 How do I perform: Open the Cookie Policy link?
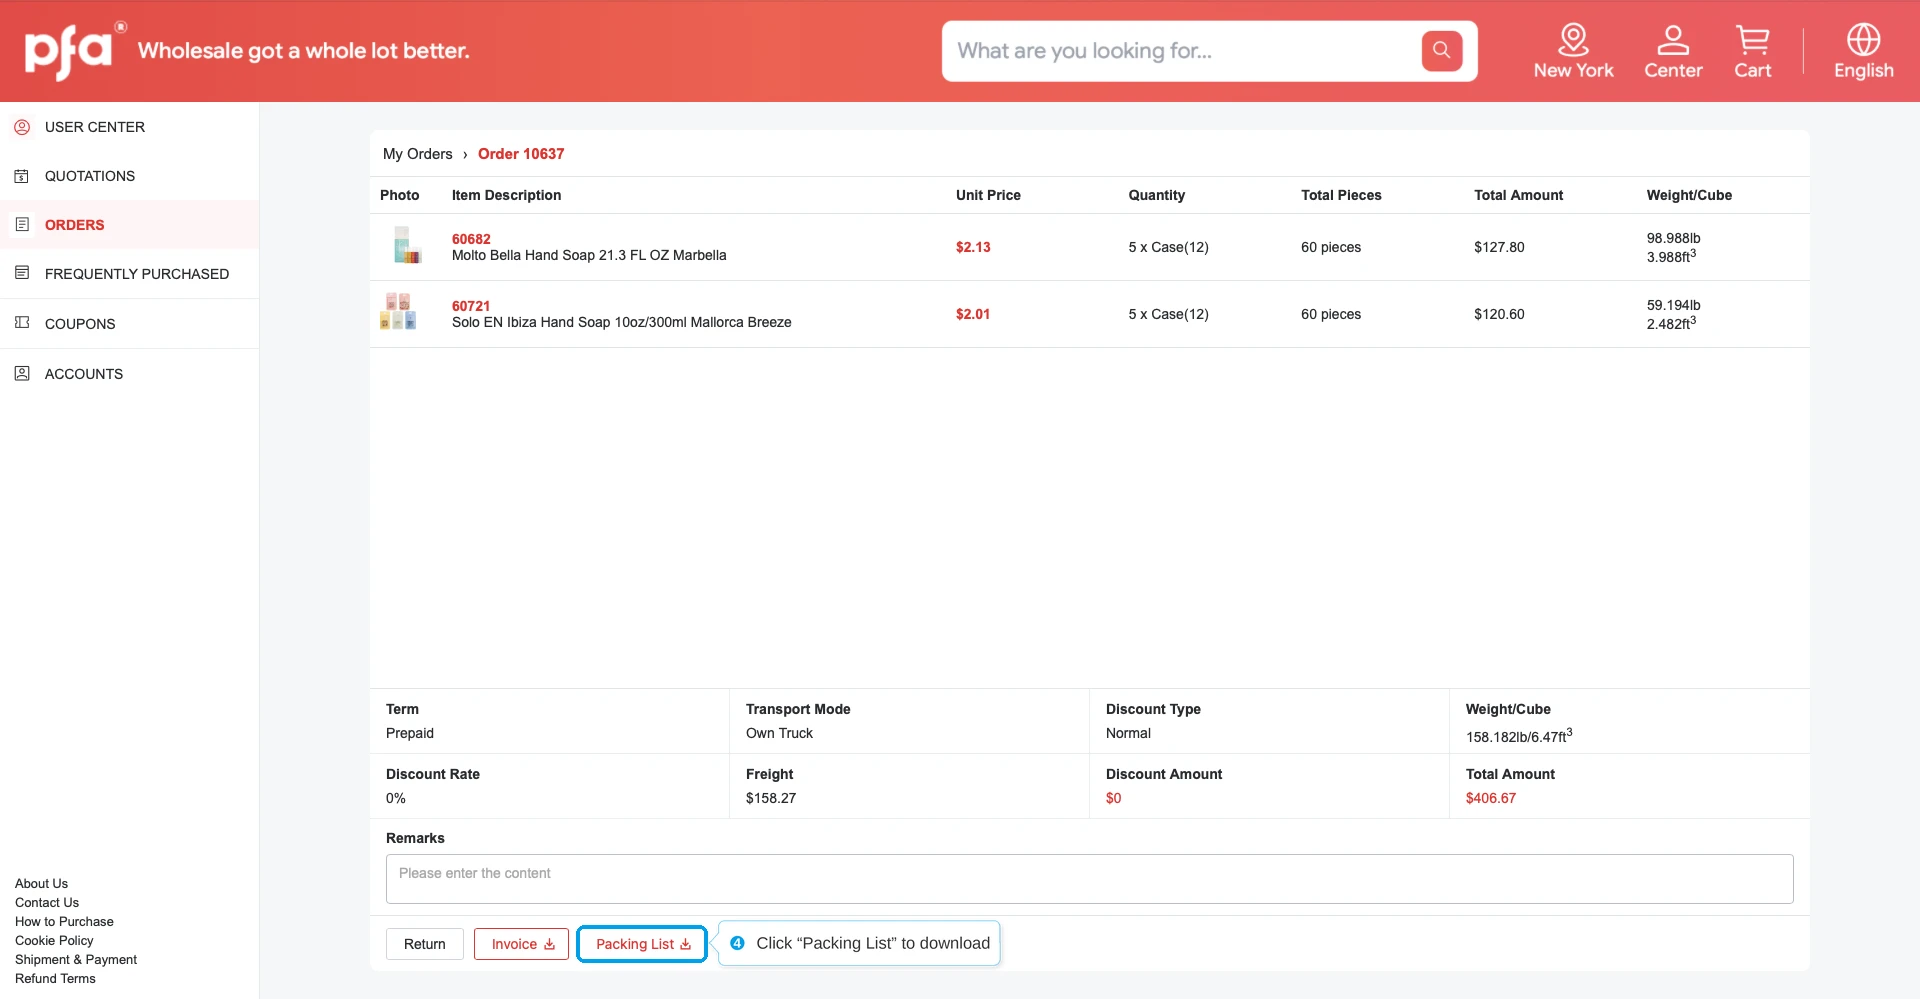point(54,941)
